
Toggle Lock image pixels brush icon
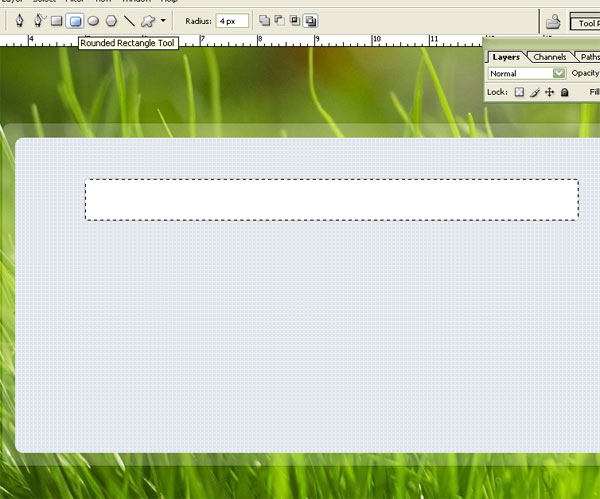[x=535, y=92]
